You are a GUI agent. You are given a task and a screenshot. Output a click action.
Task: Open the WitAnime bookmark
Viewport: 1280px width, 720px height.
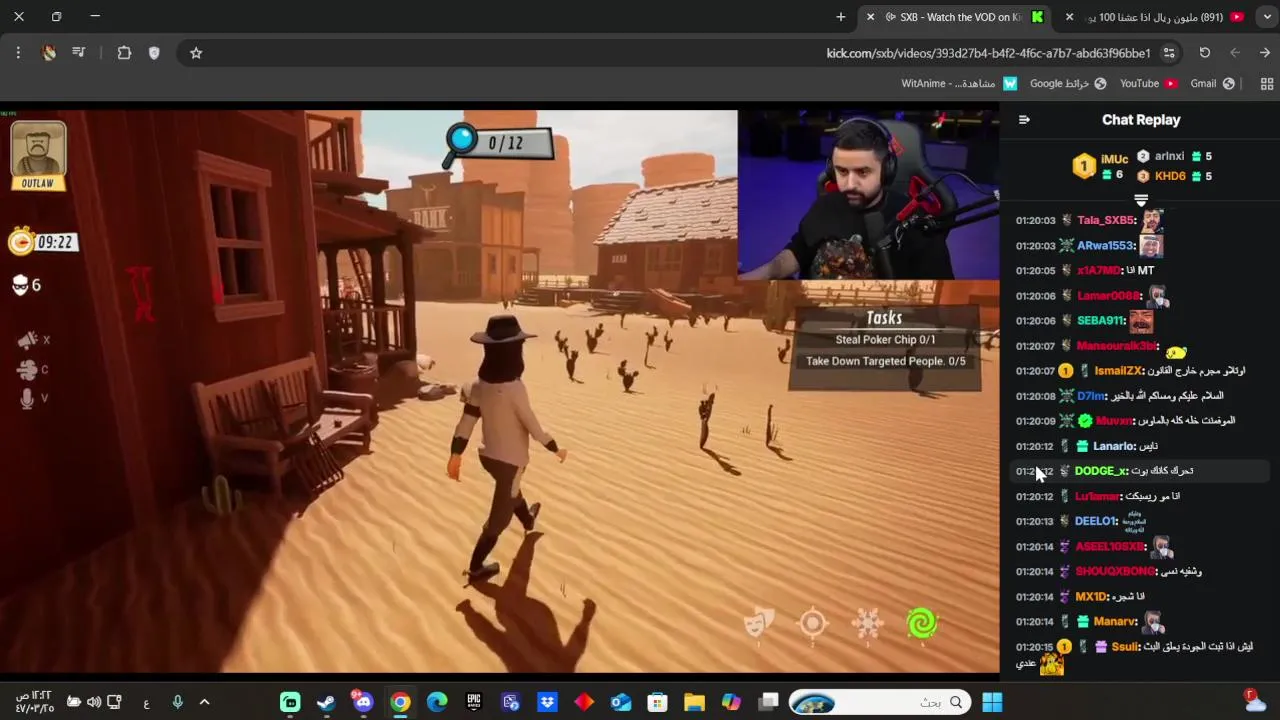click(959, 84)
